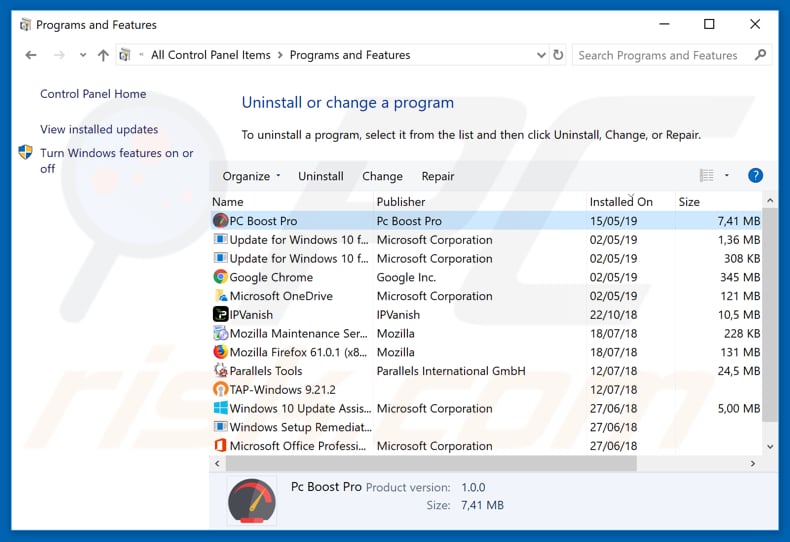Click the vertical scrollbar thumb
This screenshot has width=790, height=542.
[x=769, y=315]
